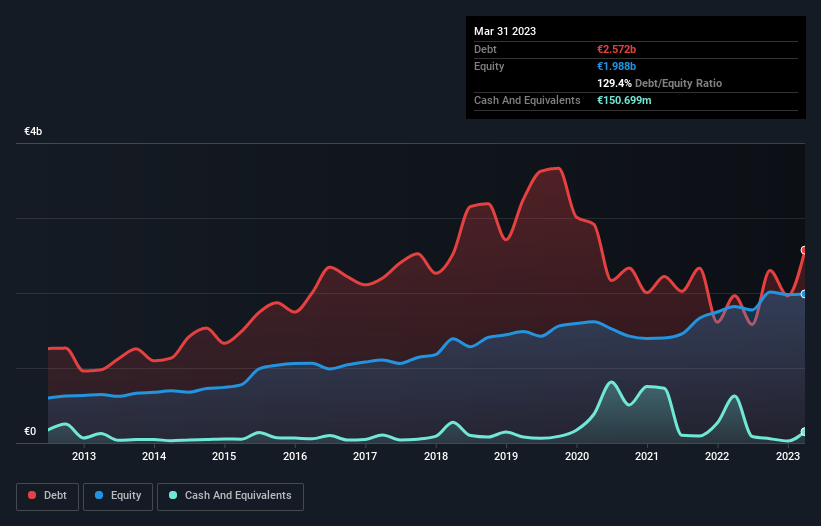The width and height of the screenshot is (821, 526).
Task: Click the 2021 x-axis label
Action: click(x=647, y=456)
